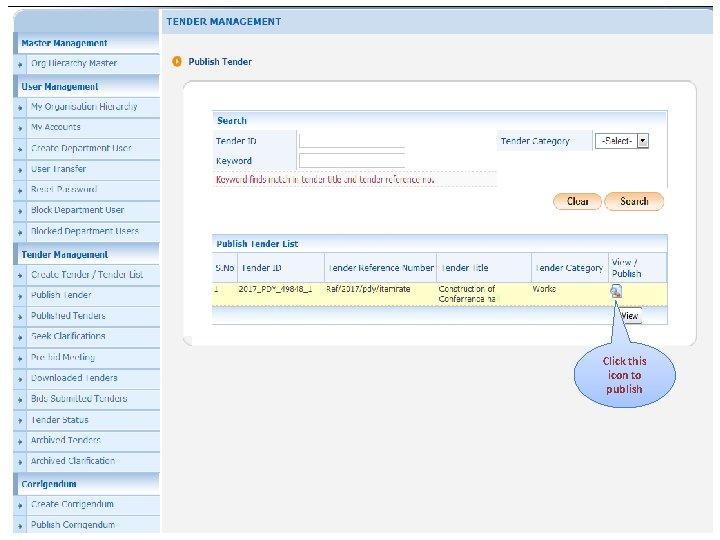Click tender title Construction of Conference hall
Viewport: 720px width, 540px height.
(x=468, y=294)
